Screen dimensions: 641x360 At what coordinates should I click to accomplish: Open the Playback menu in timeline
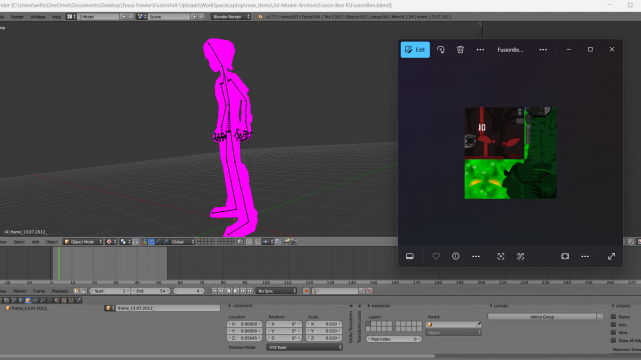coord(60,291)
